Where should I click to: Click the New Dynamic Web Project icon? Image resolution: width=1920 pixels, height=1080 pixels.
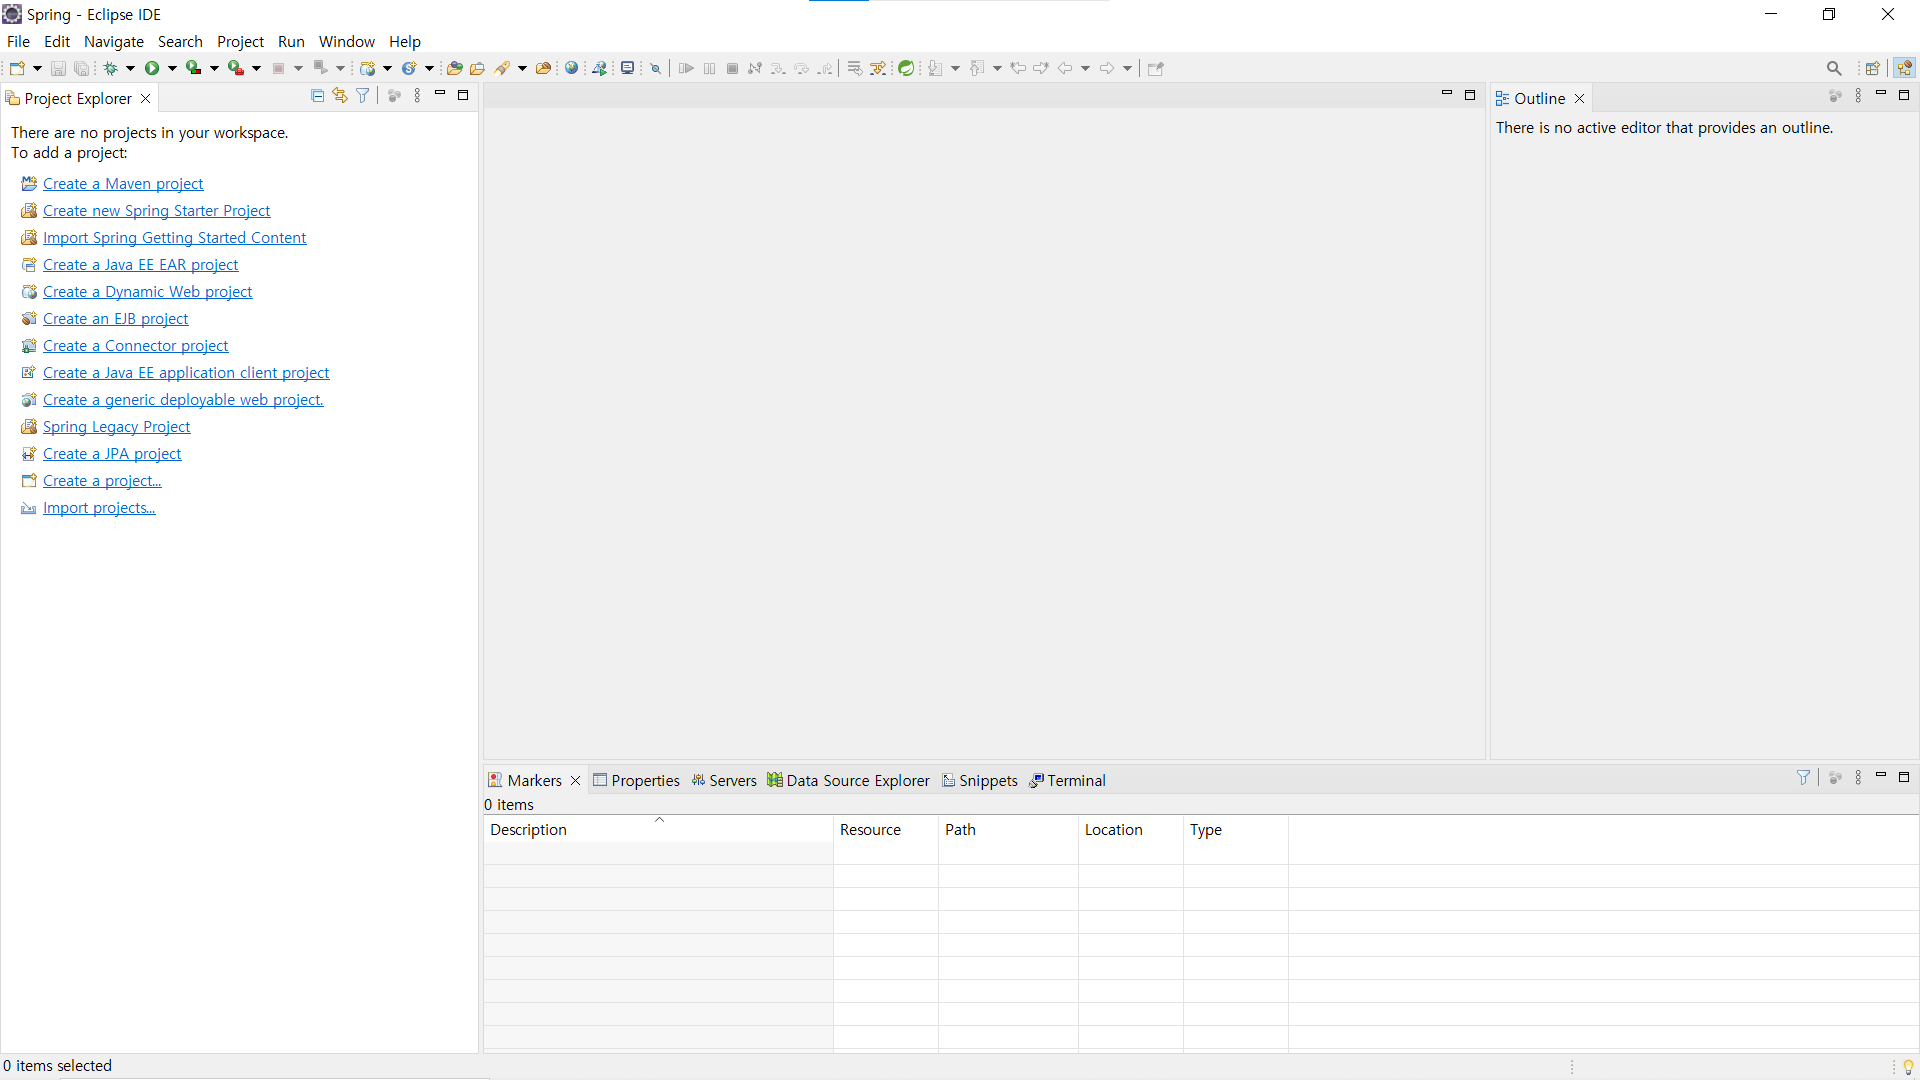[367, 68]
